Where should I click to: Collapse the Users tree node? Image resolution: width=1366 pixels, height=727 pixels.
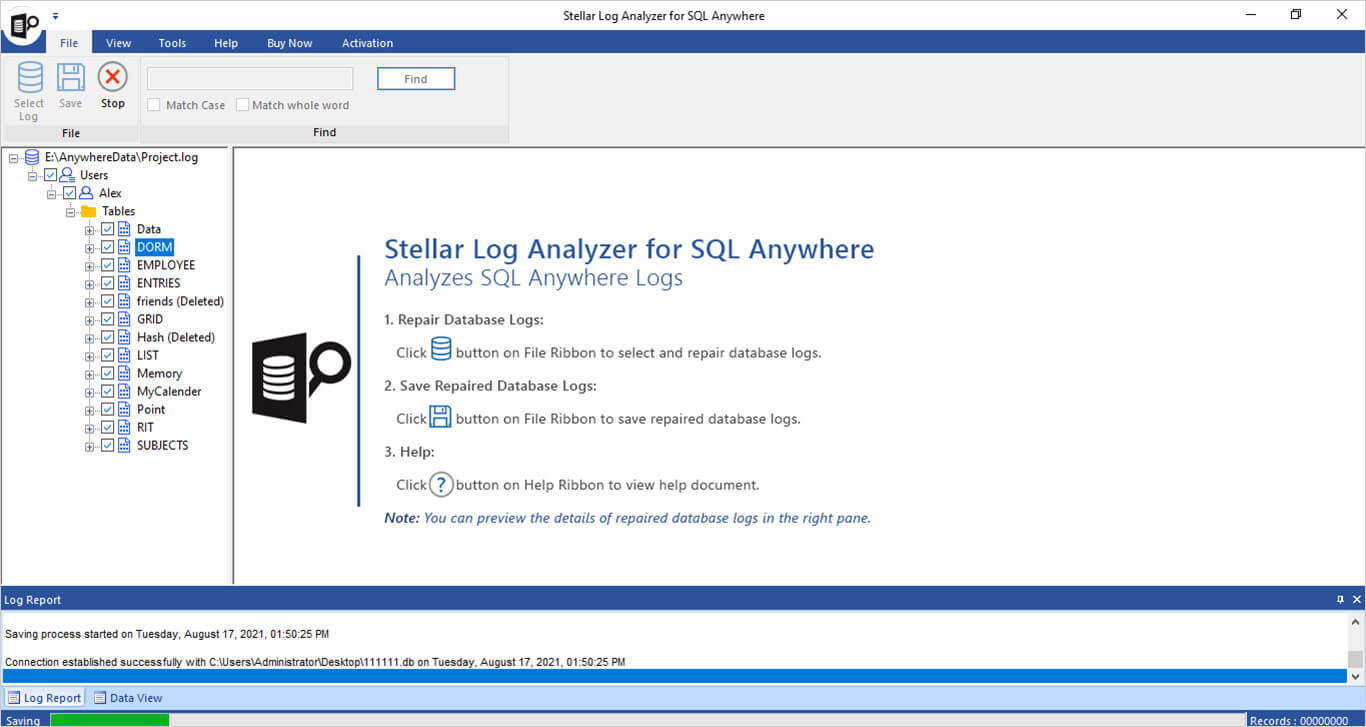(x=33, y=175)
